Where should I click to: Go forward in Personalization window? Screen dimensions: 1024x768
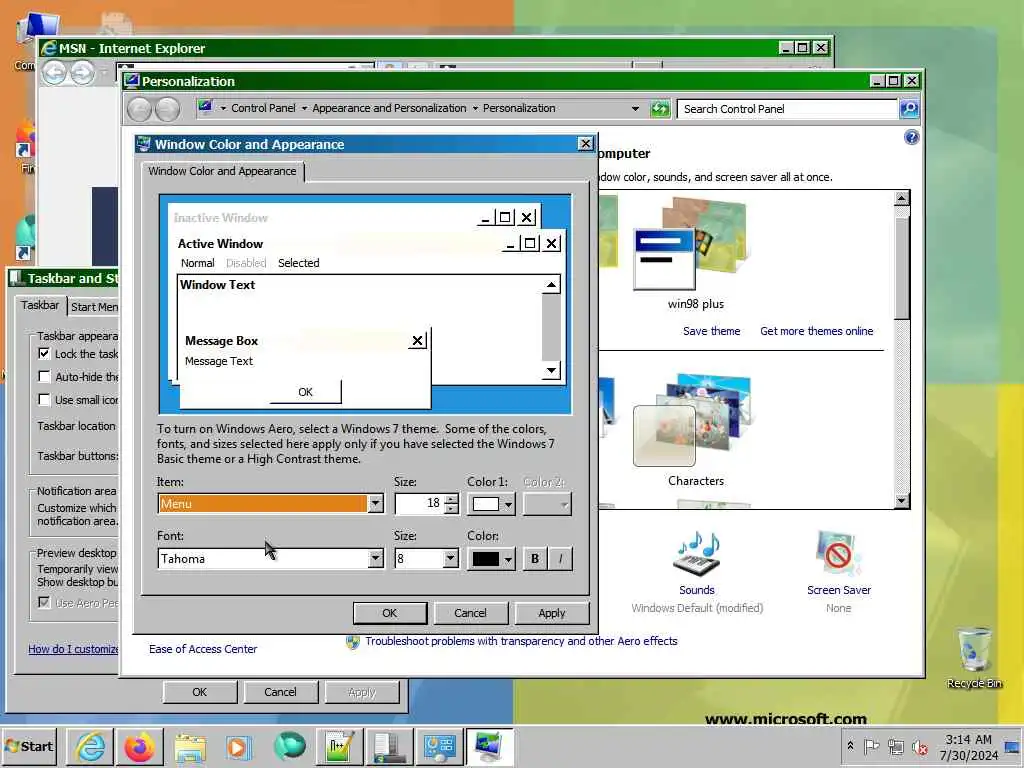coord(167,109)
